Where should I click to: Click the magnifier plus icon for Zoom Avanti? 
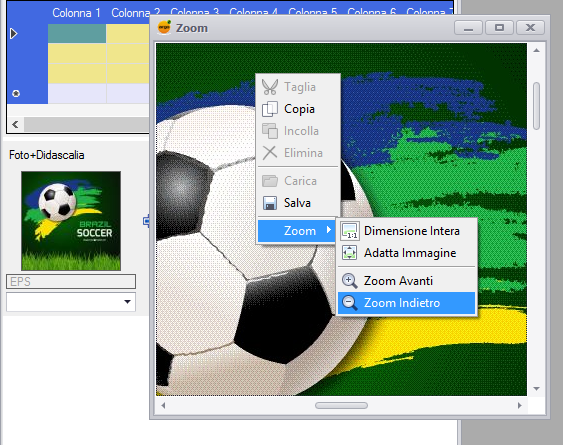(349, 281)
